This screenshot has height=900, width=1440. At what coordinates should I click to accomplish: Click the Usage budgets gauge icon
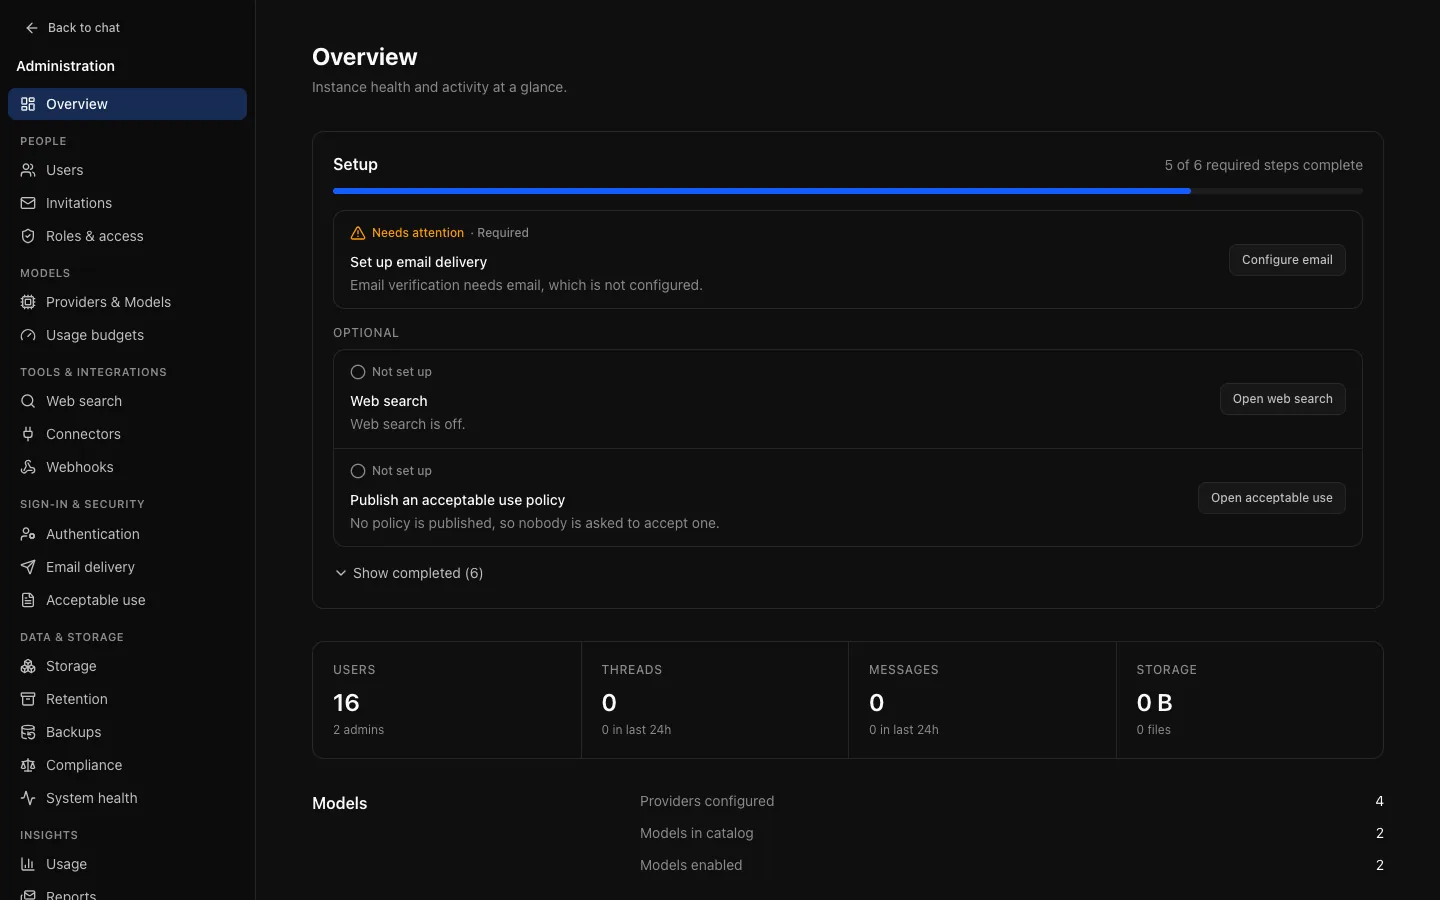point(28,335)
